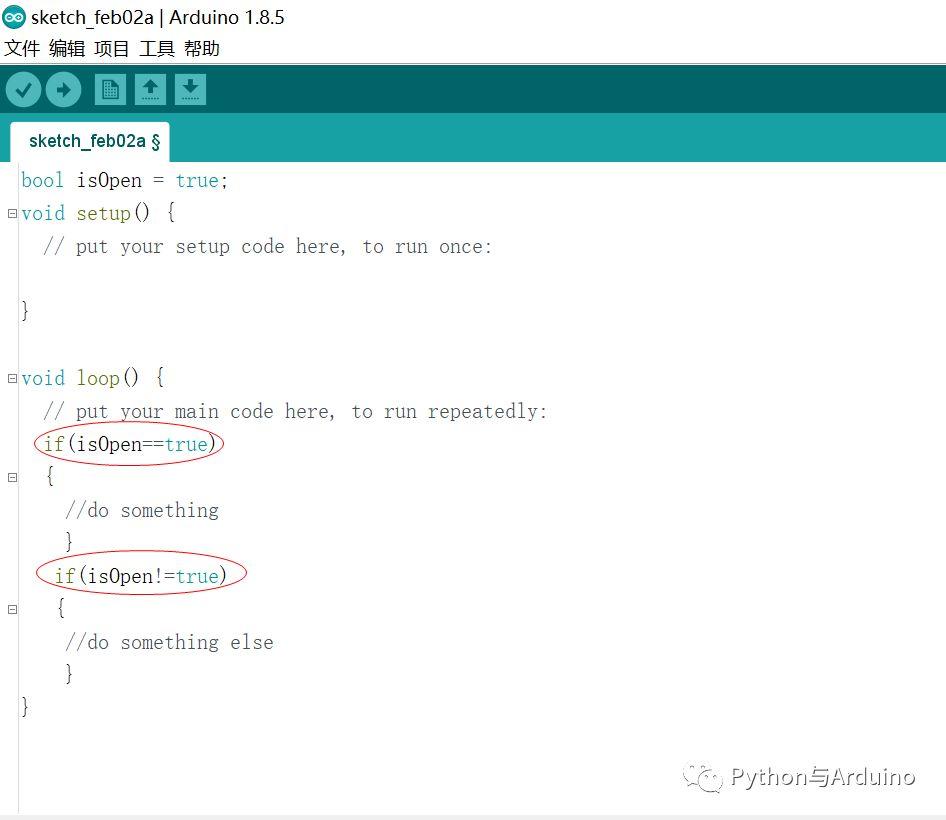Image resolution: width=946 pixels, height=820 pixels.
Task: Select the sketch_feb02a tab
Action: (90, 142)
